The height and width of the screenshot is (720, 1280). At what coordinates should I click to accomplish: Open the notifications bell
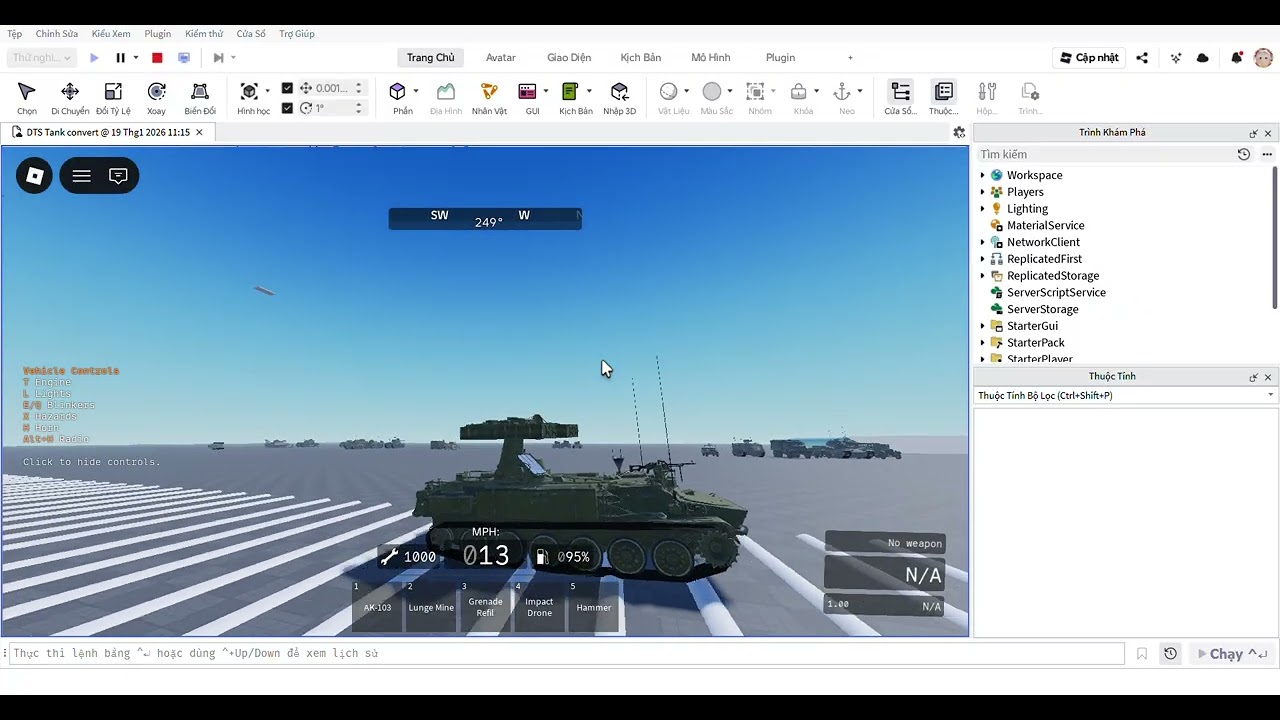[x=1237, y=58]
